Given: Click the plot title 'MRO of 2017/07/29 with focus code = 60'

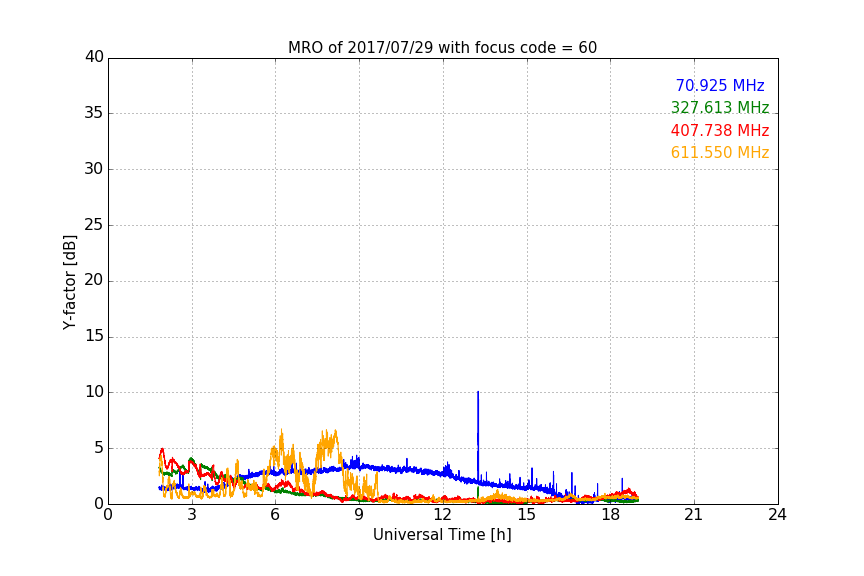Looking at the screenshot, I should [442, 48].
